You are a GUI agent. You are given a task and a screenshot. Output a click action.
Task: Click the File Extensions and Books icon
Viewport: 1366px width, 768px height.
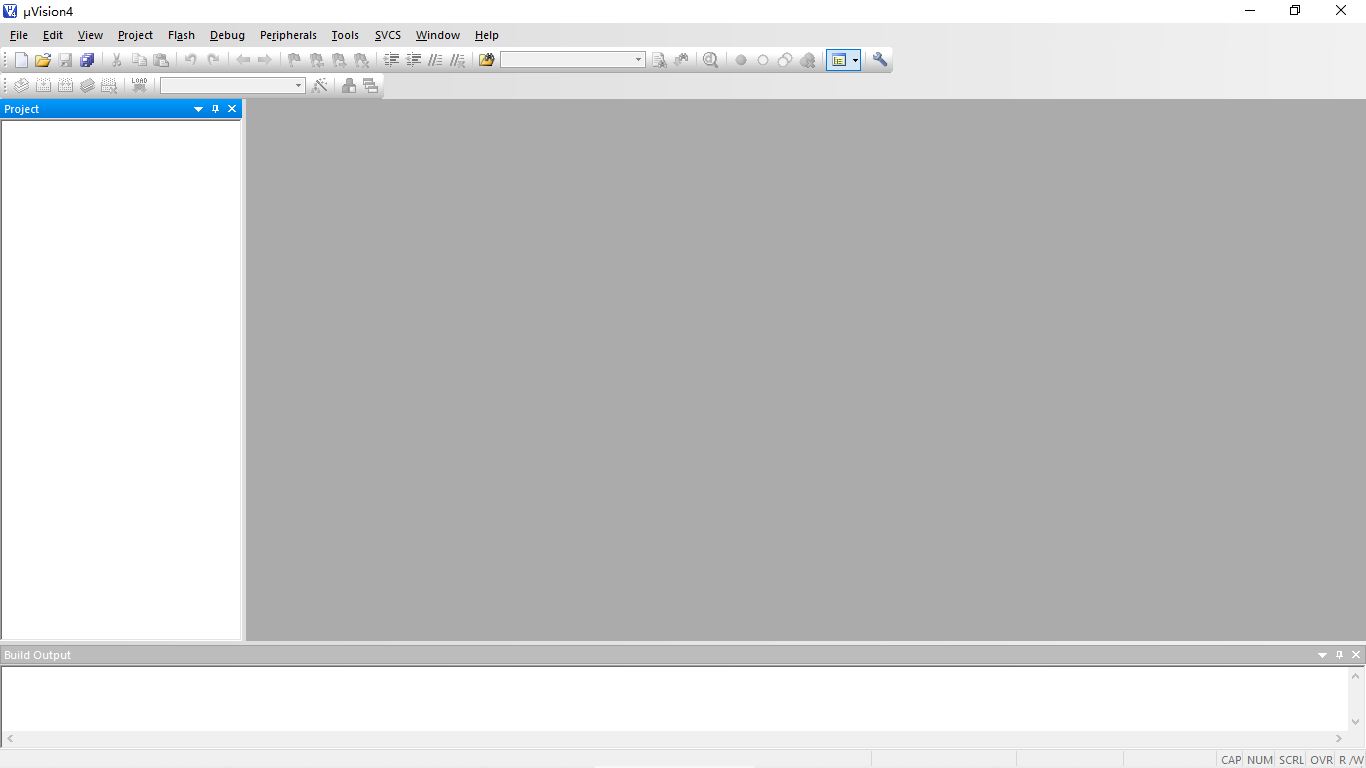point(349,86)
